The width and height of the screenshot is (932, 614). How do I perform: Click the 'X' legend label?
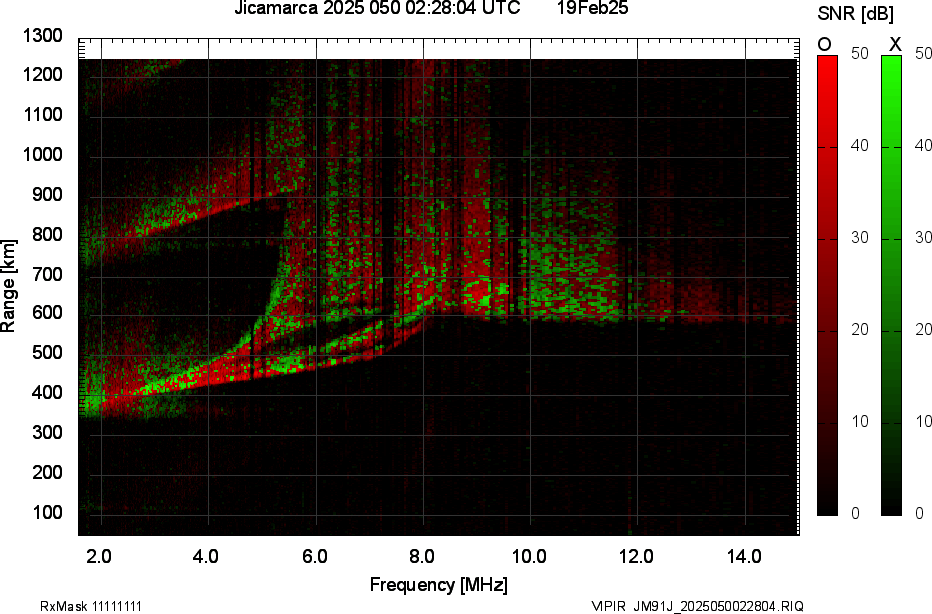tap(895, 44)
